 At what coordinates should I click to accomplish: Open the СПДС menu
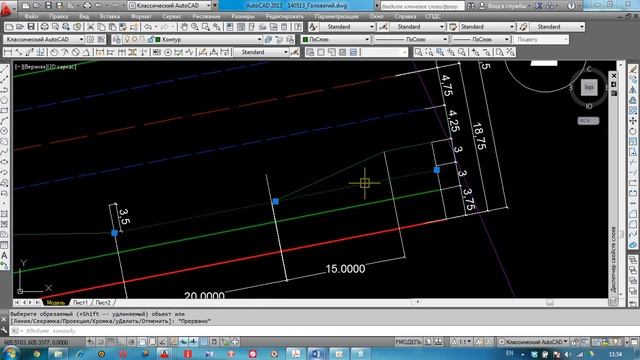tap(433, 17)
